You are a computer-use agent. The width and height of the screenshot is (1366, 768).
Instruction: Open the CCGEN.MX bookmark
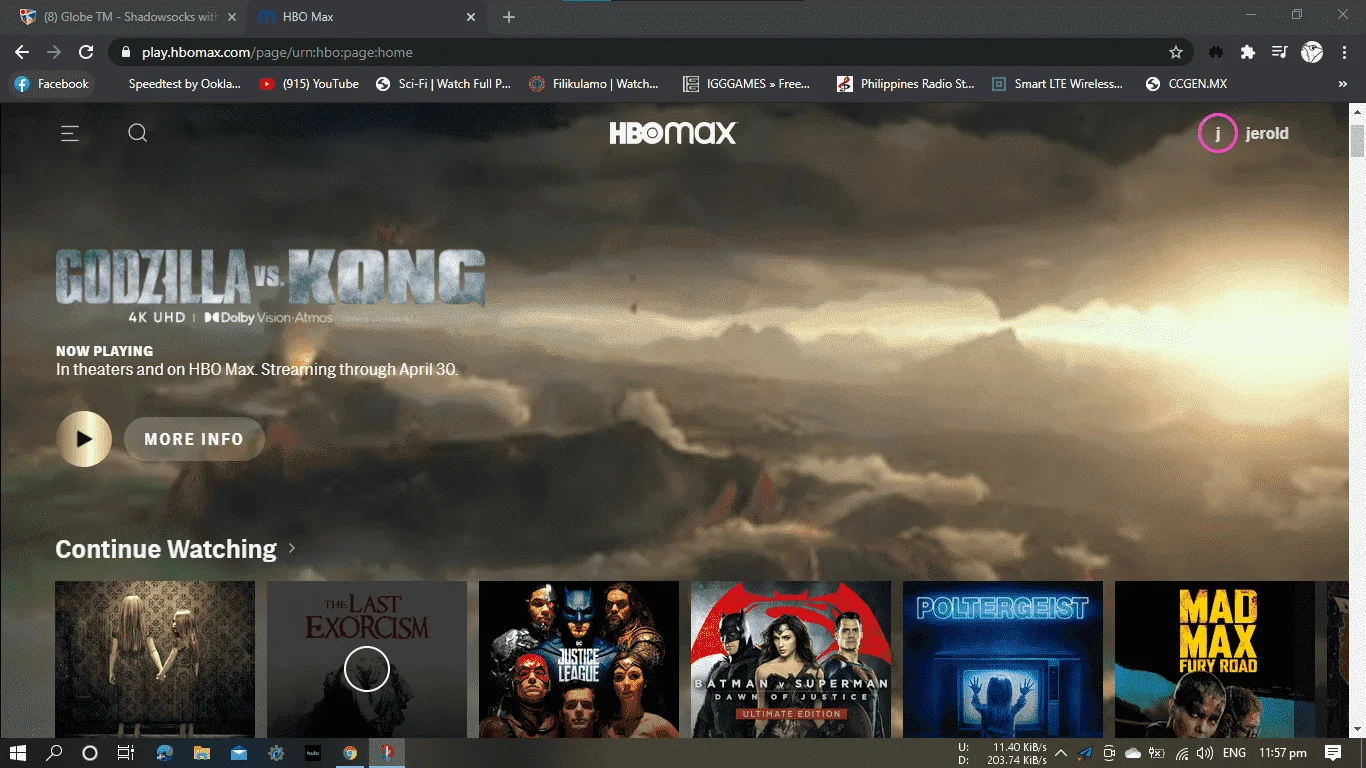tap(1187, 84)
